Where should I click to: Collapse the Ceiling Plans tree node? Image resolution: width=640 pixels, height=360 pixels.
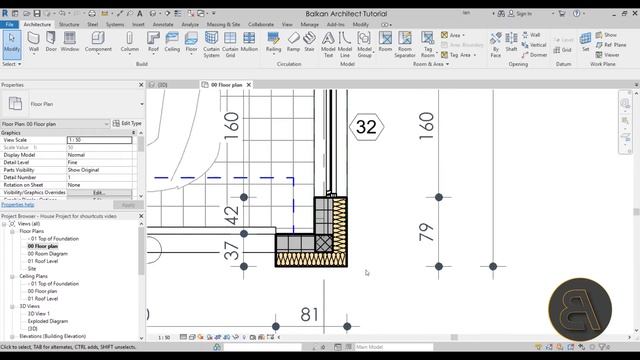[x=12, y=276]
